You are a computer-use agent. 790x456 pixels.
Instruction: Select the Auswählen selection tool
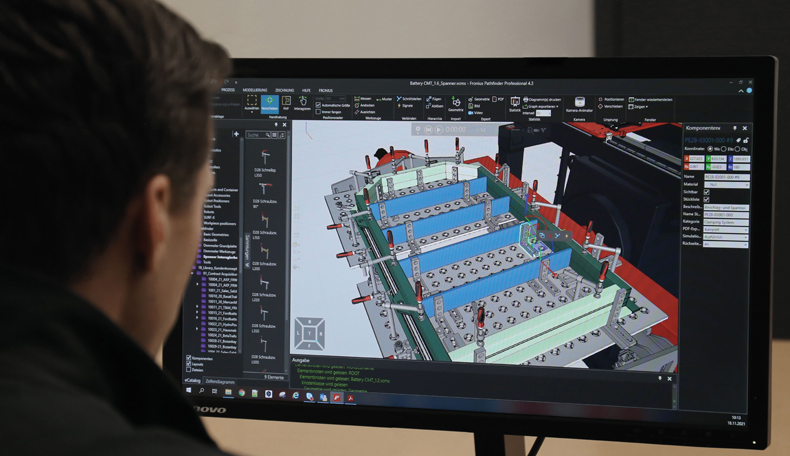click(251, 102)
